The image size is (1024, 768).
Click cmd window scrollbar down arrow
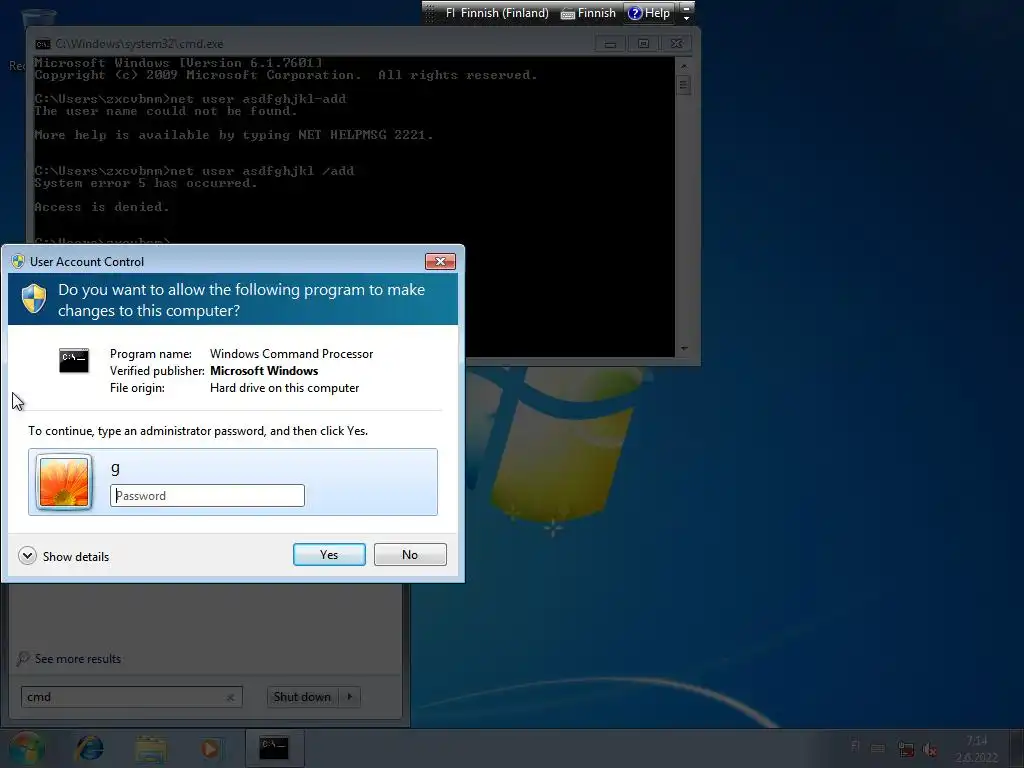684,349
